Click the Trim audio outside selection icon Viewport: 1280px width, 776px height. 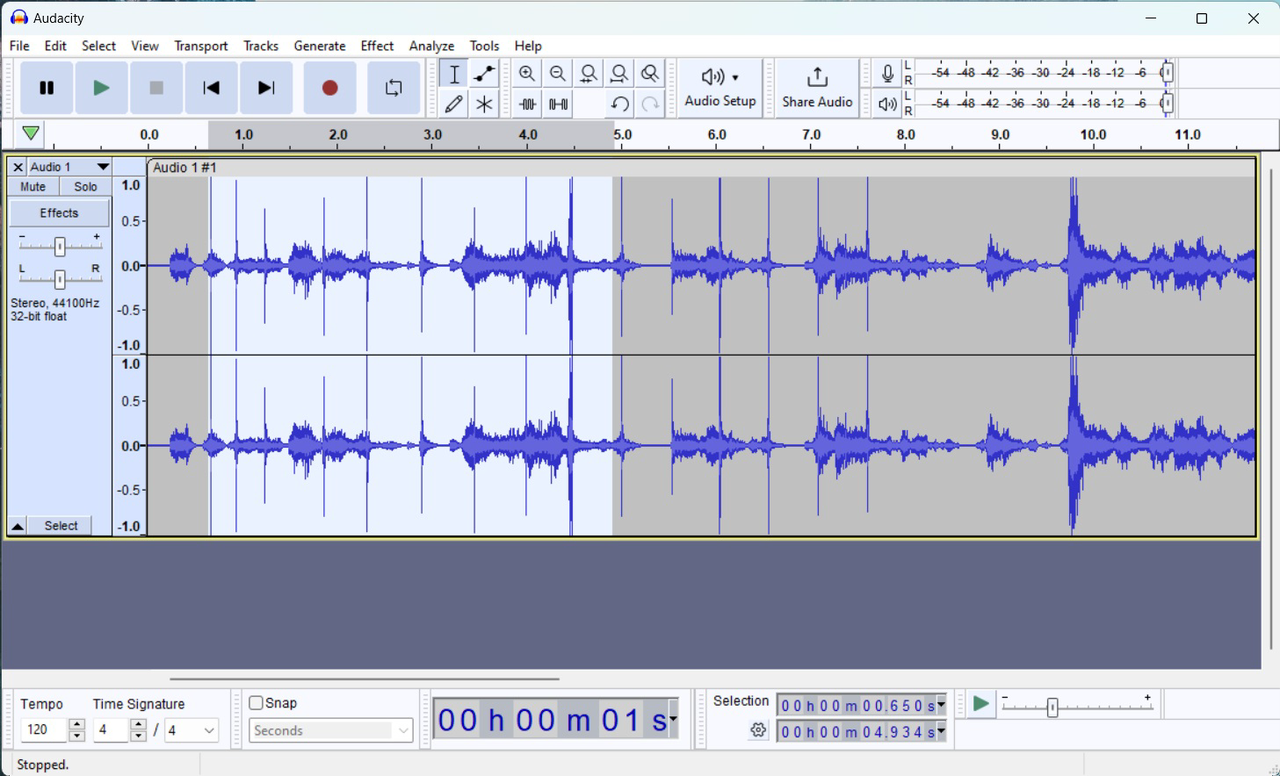click(x=527, y=104)
